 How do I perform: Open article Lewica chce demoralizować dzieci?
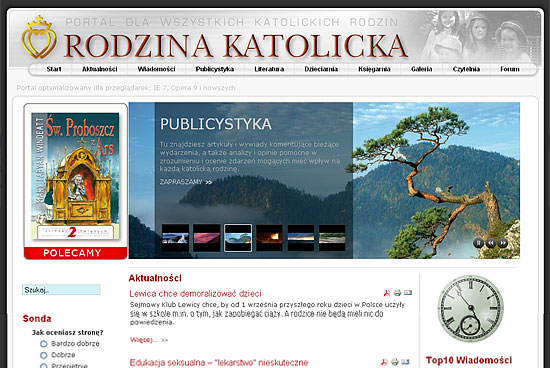tap(195, 293)
